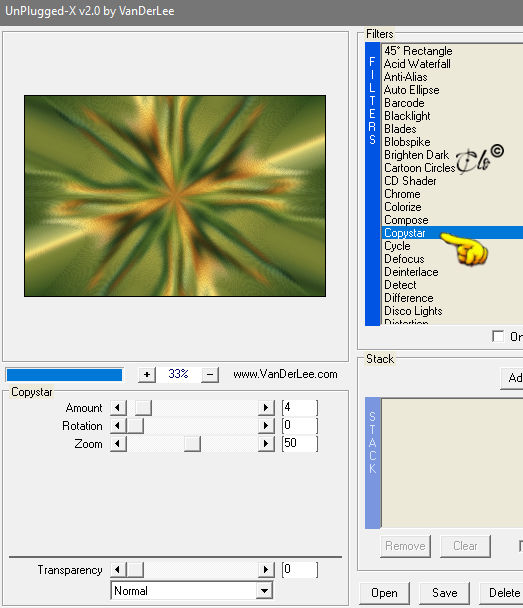Select the Disco Lights filter
The height and width of the screenshot is (608, 523).
point(413,311)
